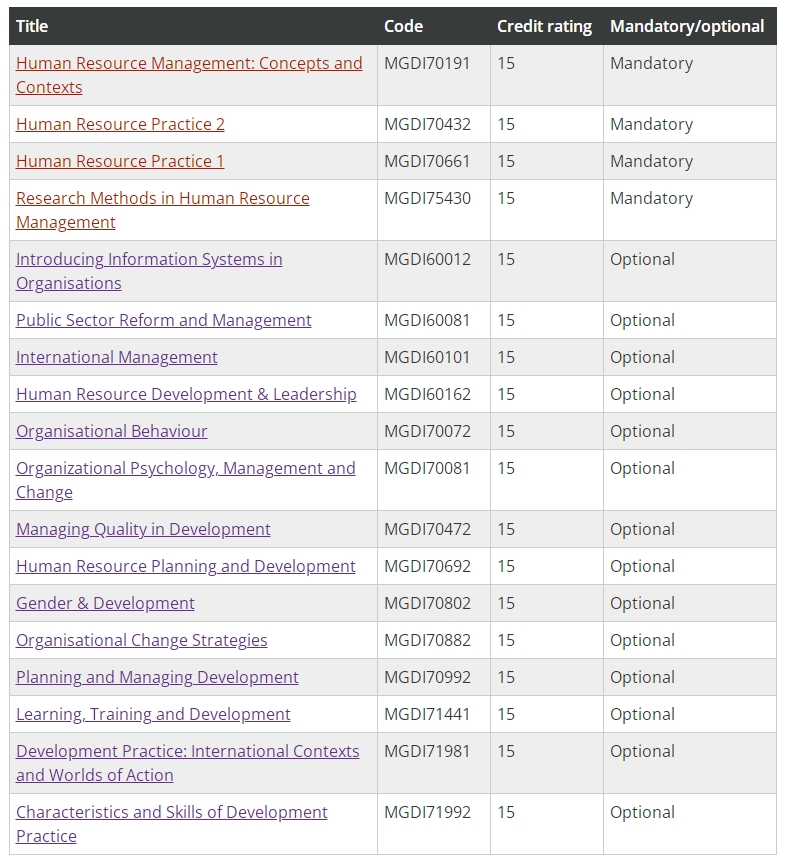Click Introducing Information Systems in Organisations link
786x864 pixels.
tap(149, 260)
